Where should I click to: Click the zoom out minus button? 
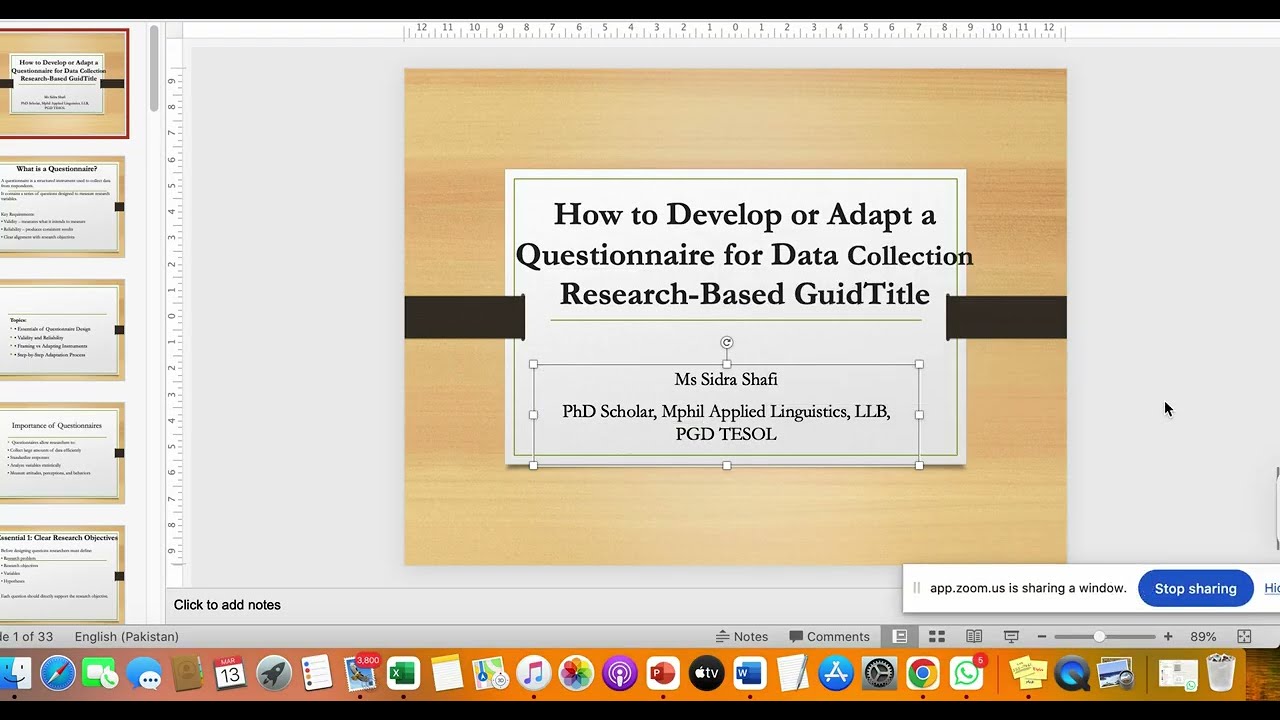pos(1041,636)
